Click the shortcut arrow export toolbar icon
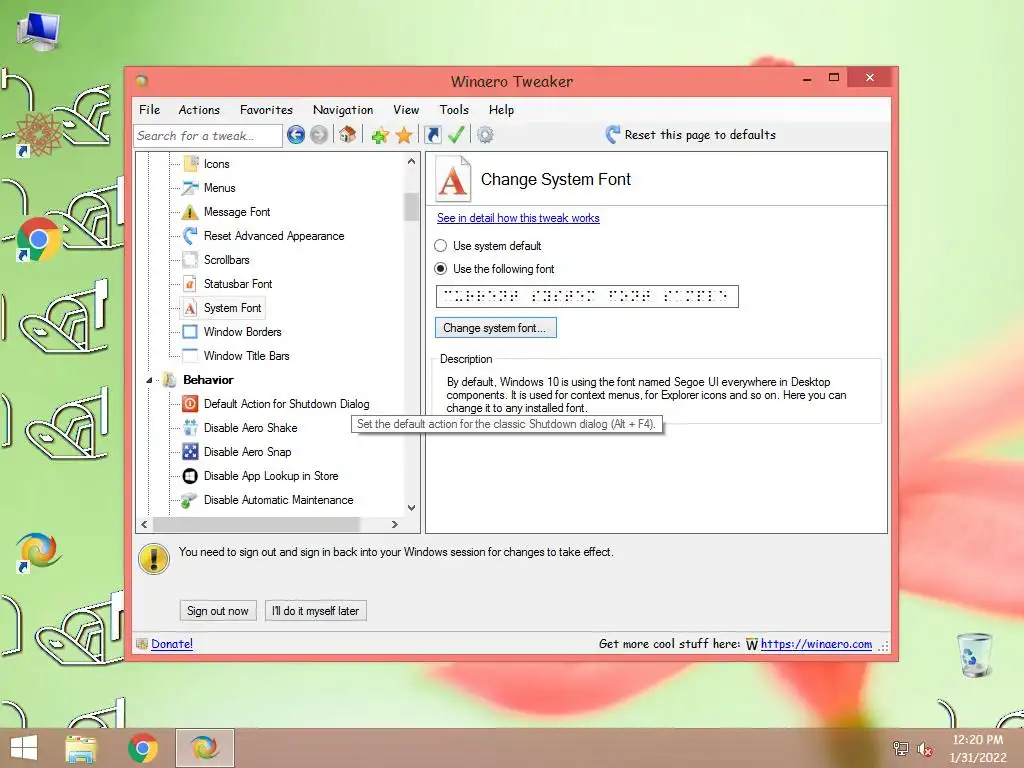 click(432, 135)
